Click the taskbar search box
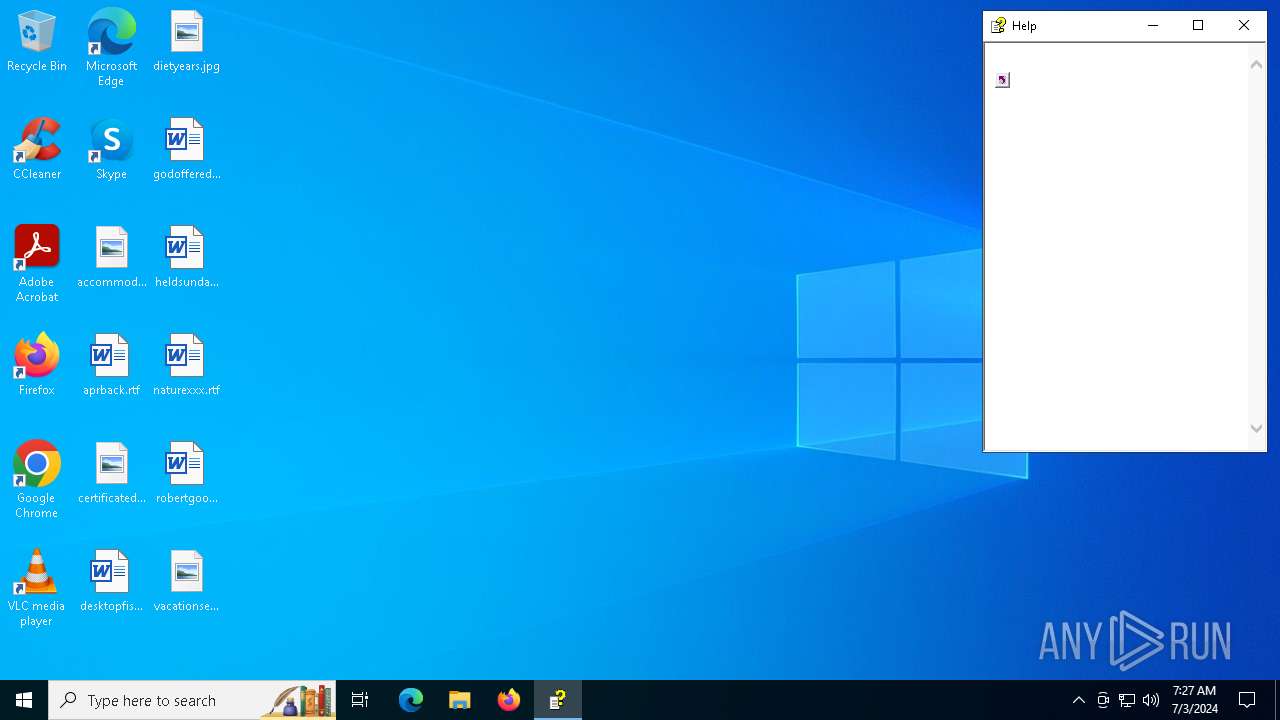 coord(192,700)
